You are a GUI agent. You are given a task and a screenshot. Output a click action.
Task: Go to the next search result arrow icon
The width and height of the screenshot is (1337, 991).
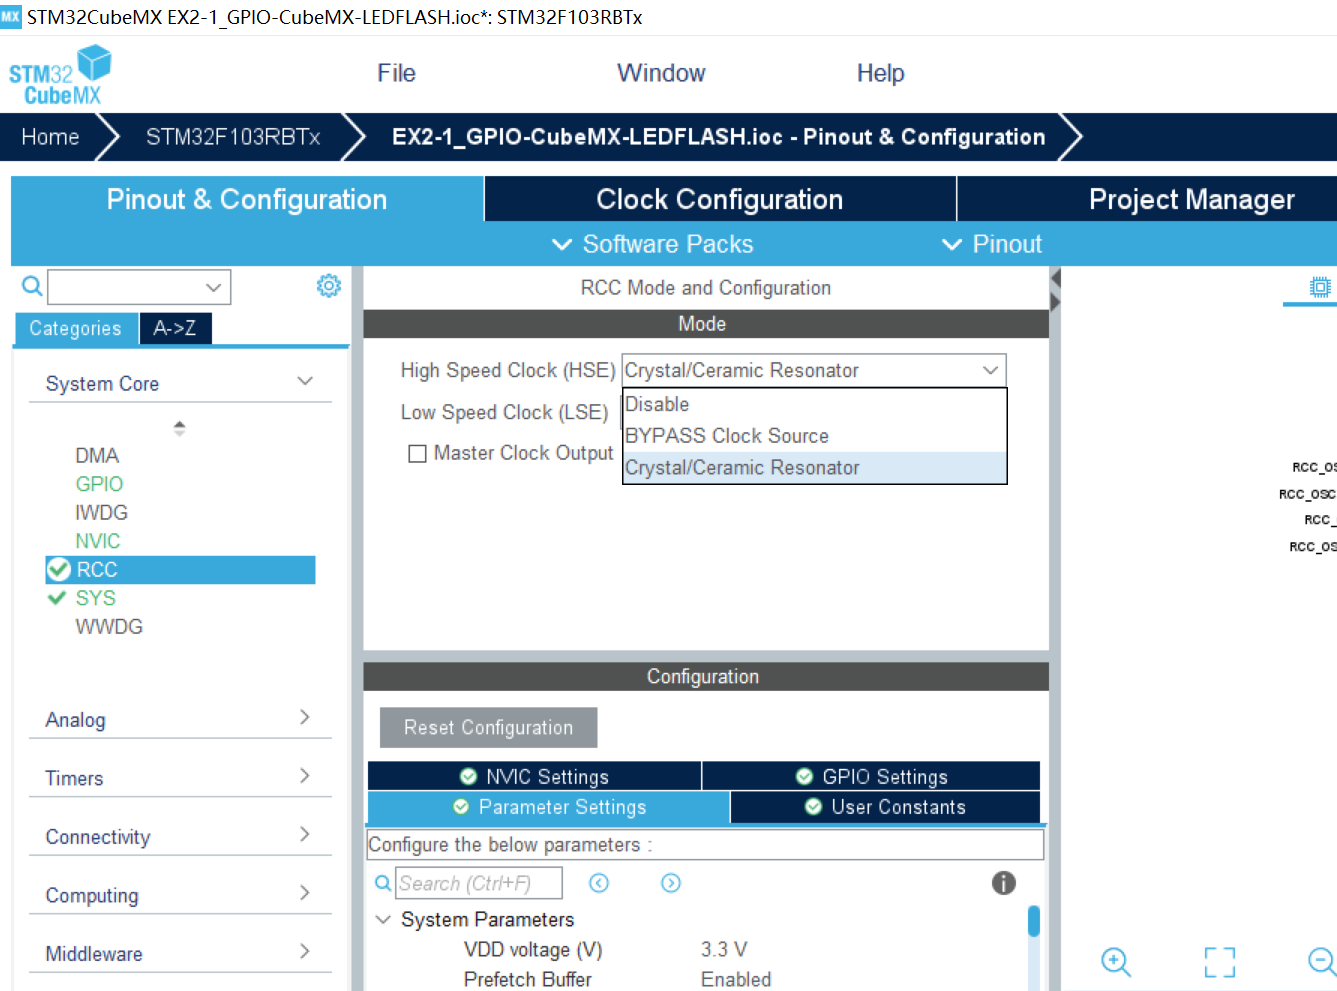(671, 883)
